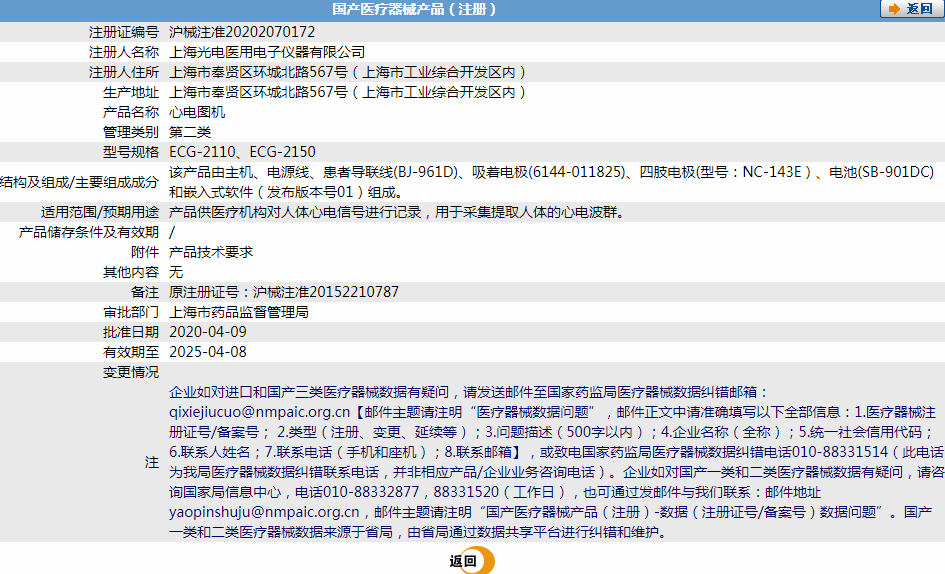The height and width of the screenshot is (574, 945).
Task: Click the 返回 button at top right
Action: [x=912, y=9]
